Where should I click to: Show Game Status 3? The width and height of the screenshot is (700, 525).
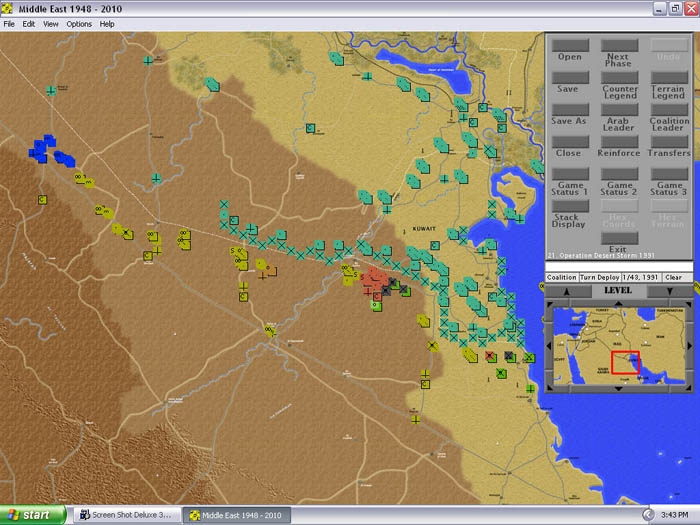669,174
